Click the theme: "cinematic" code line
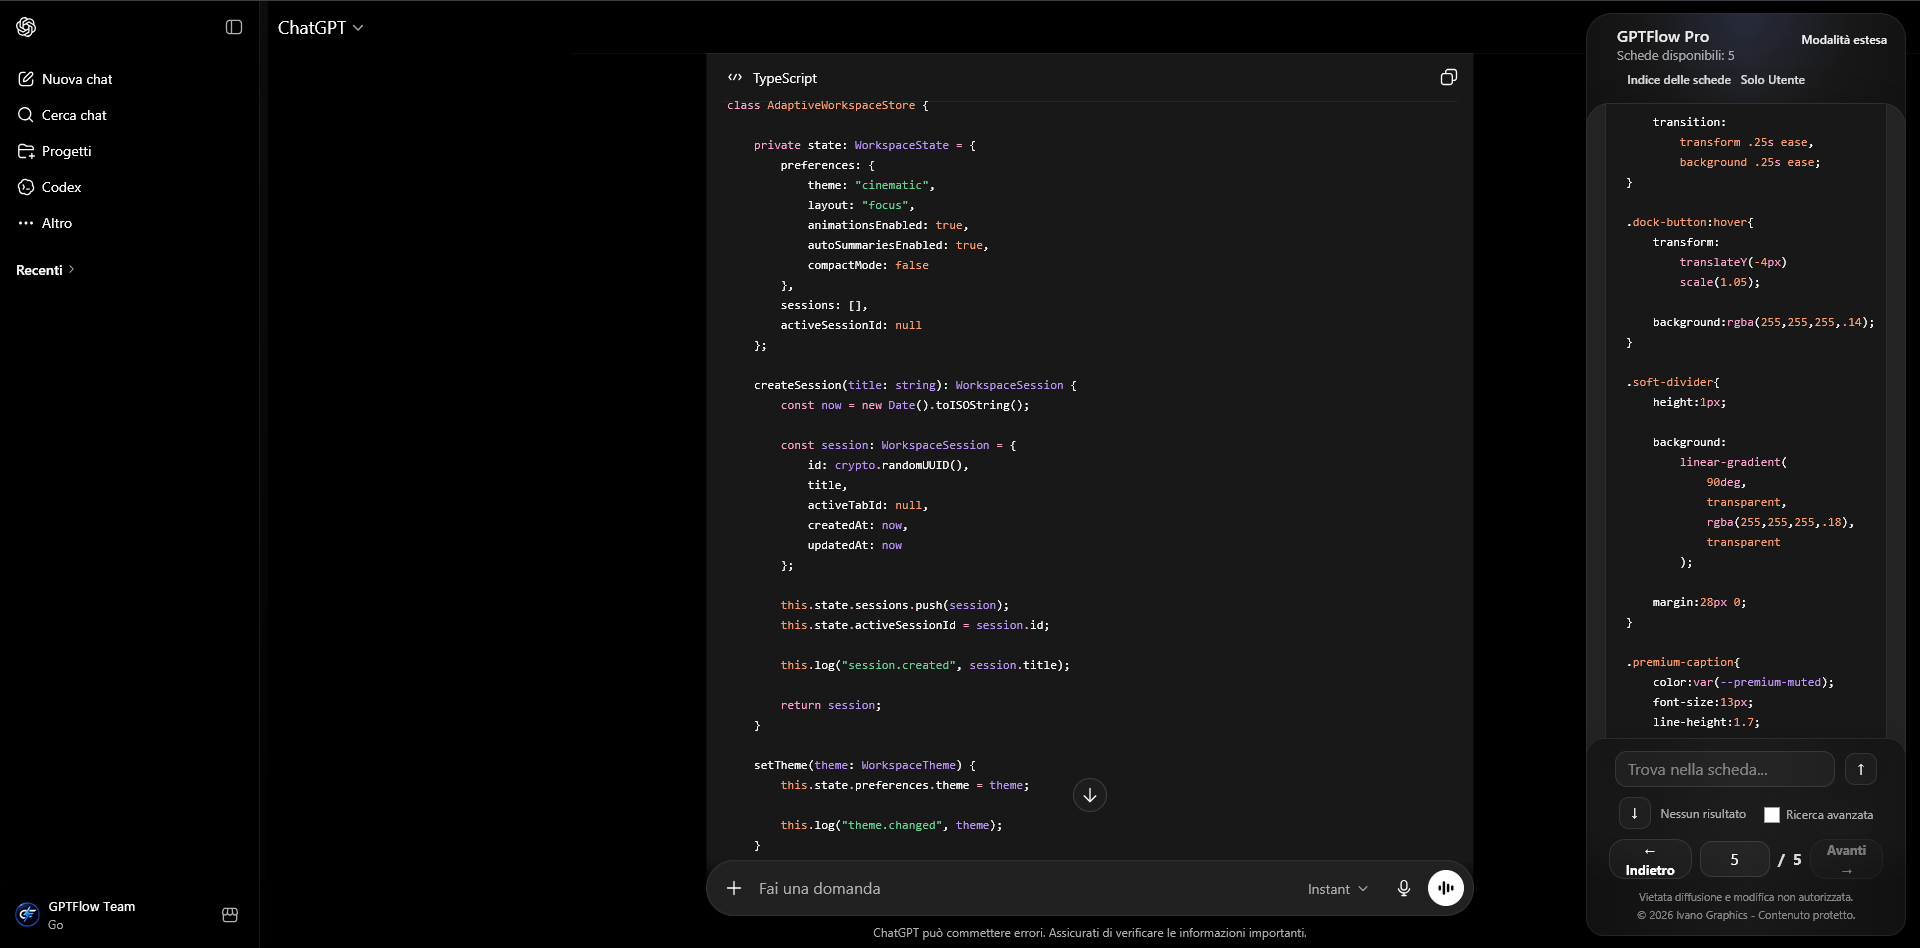Viewport: 1920px width, 948px height. click(871, 185)
